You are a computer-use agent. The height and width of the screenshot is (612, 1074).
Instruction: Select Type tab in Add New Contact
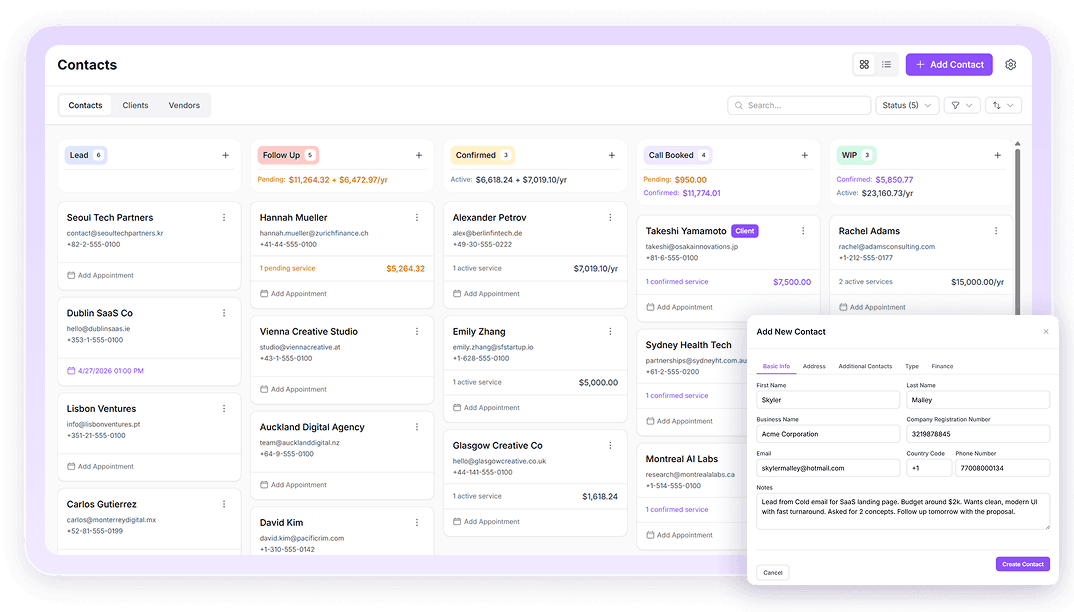tap(912, 366)
